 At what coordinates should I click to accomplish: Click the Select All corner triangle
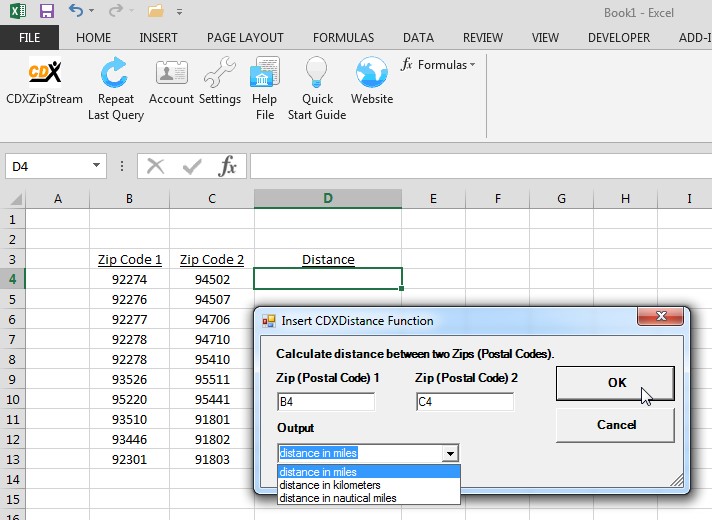click(16, 199)
